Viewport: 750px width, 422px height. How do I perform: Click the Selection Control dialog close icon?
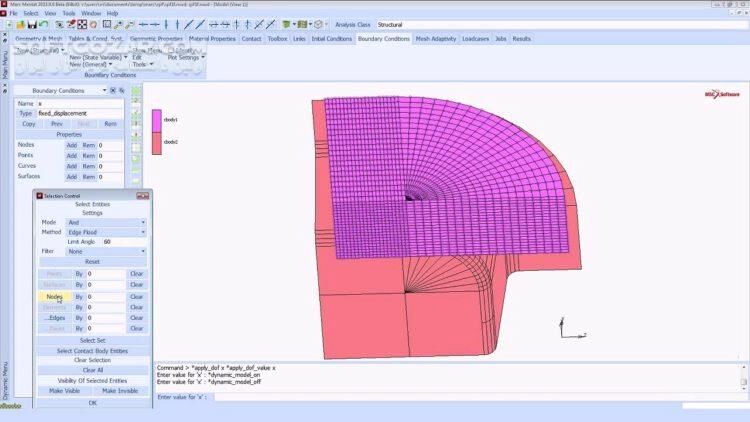tap(146, 196)
